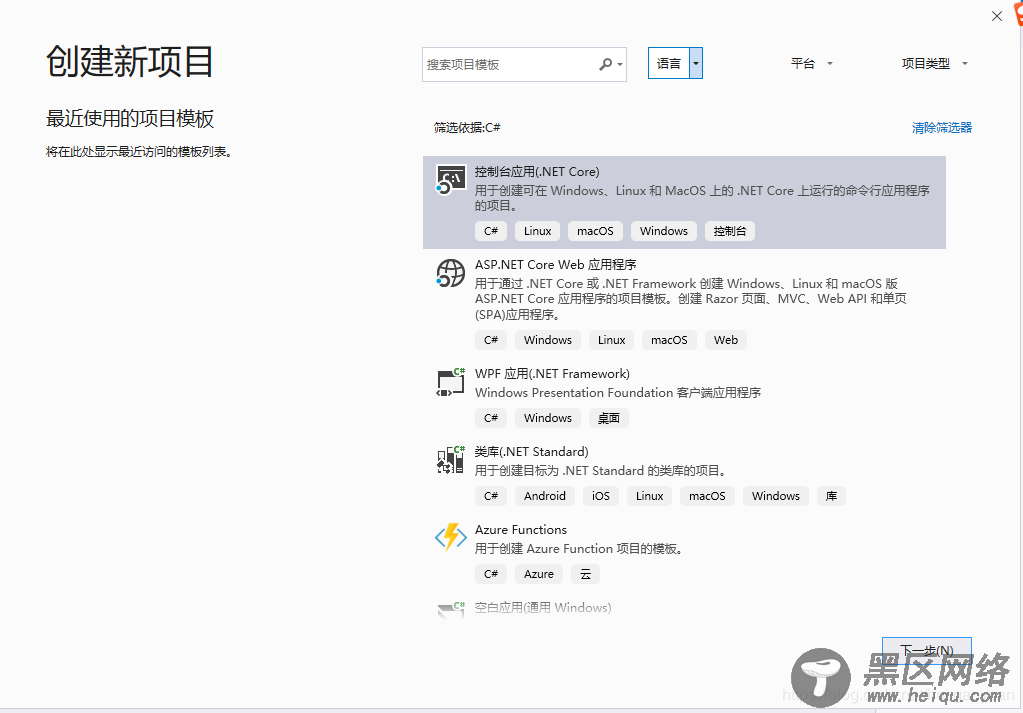Close the Create New Project dialog
This screenshot has width=1023, height=713.
click(x=996, y=16)
